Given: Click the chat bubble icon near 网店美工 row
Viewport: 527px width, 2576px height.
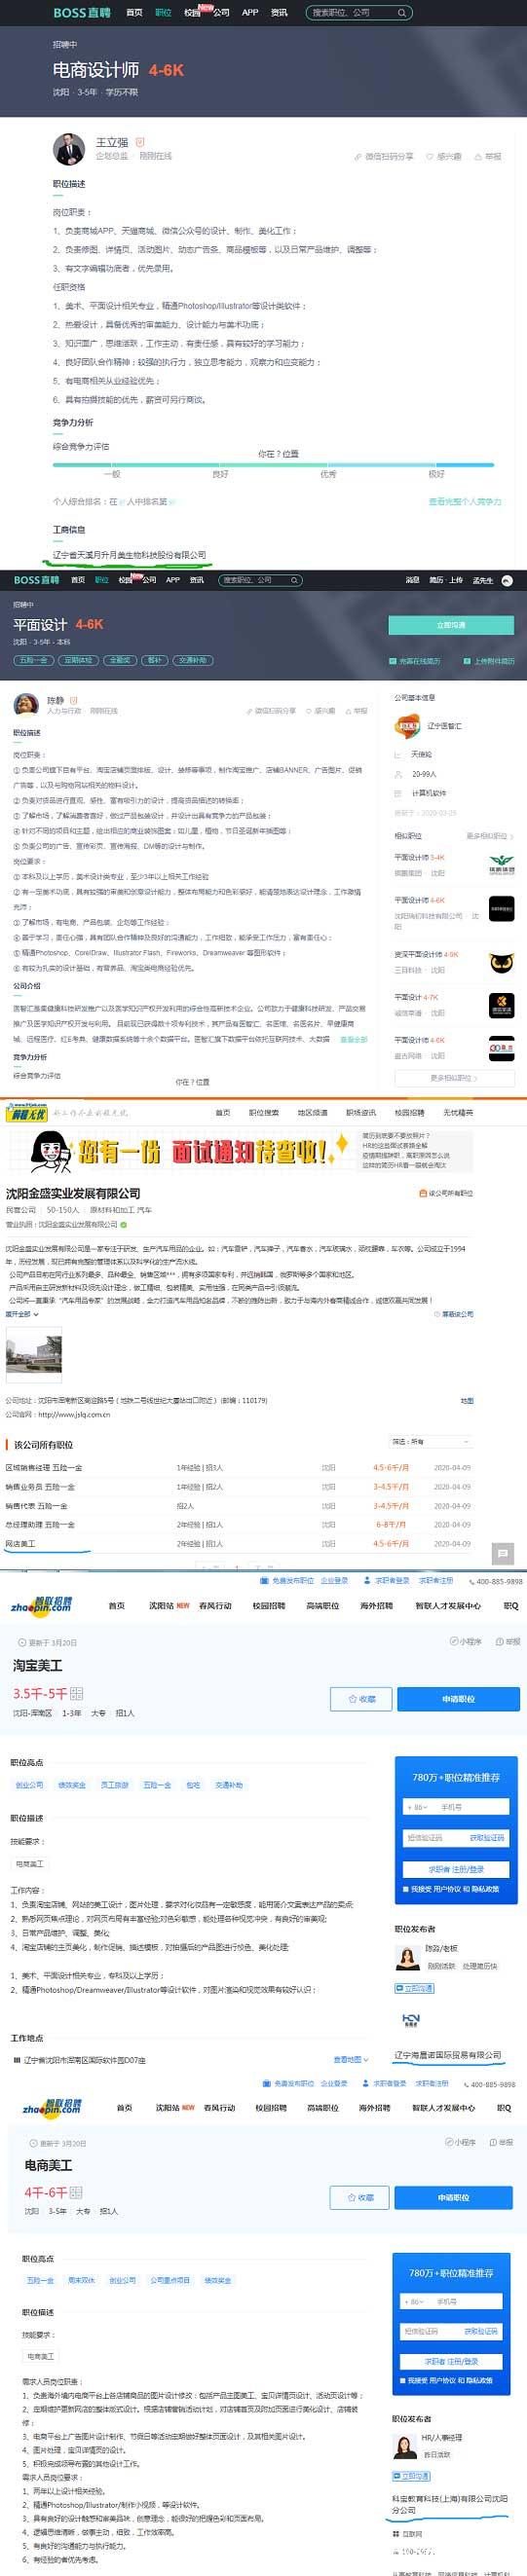Looking at the screenshot, I should [x=503, y=1553].
